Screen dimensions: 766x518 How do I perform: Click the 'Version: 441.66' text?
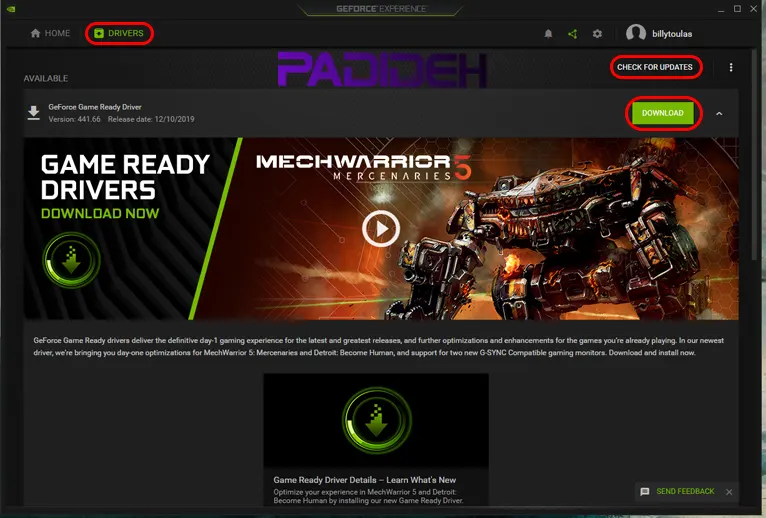(x=74, y=119)
